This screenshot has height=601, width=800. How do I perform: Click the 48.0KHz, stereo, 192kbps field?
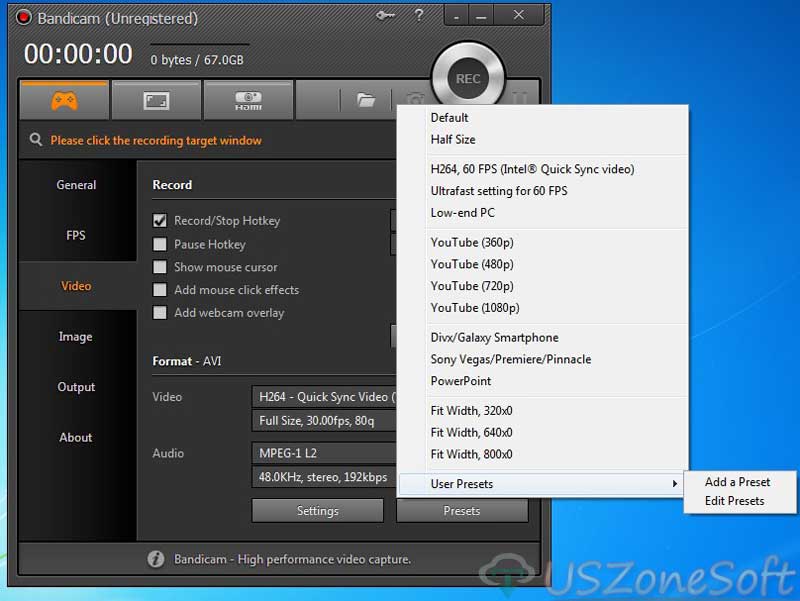pos(324,477)
